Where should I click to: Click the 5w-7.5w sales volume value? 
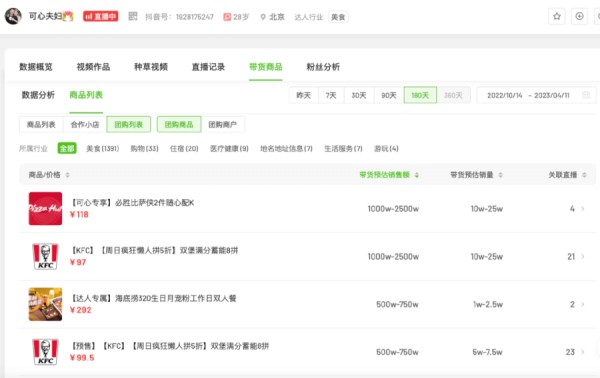[x=487, y=352]
